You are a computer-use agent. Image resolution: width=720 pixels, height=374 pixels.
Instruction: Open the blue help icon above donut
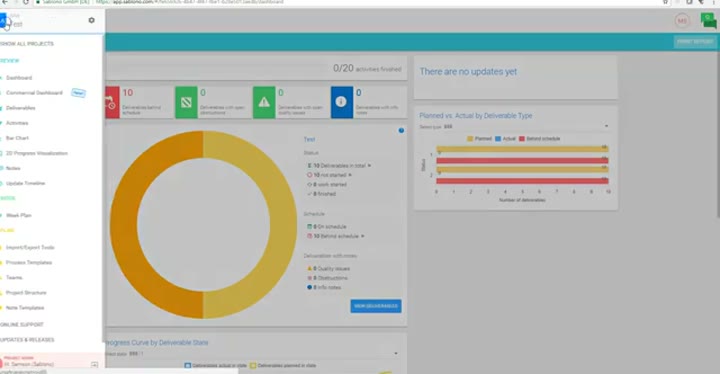pyautogui.click(x=401, y=130)
